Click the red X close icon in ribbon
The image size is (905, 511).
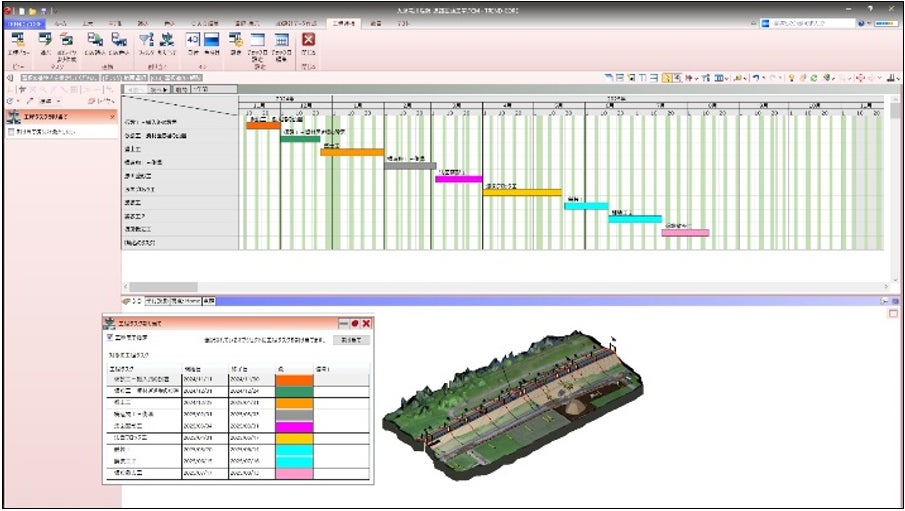tap(308, 40)
